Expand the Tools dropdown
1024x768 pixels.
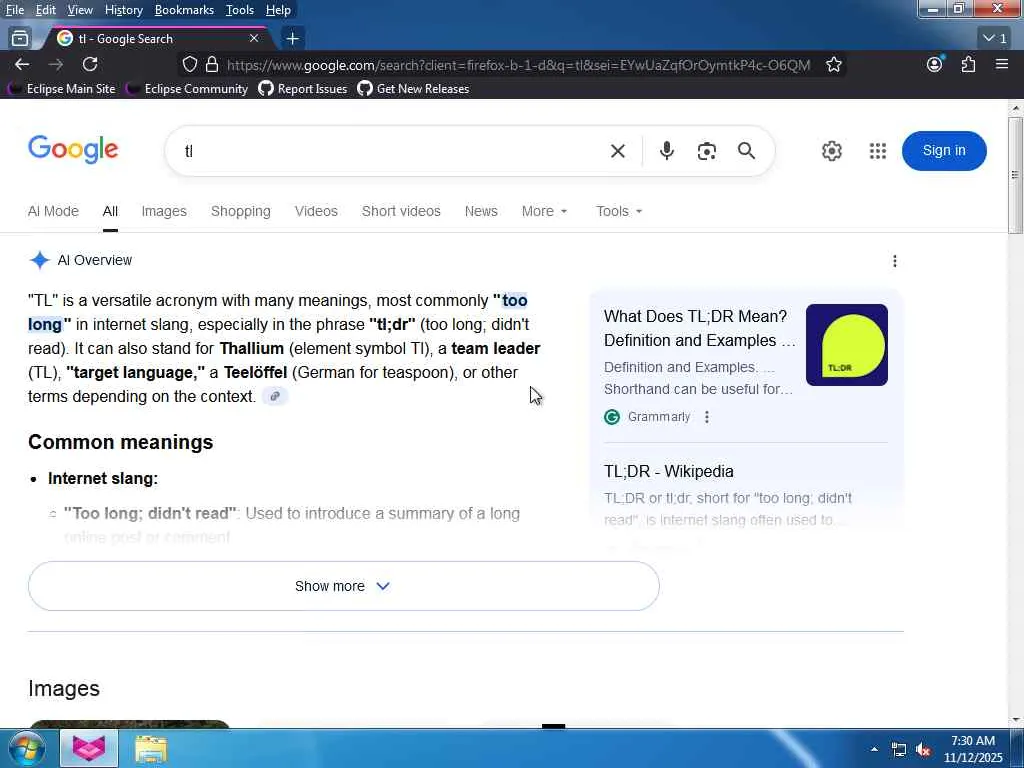[x=618, y=211]
